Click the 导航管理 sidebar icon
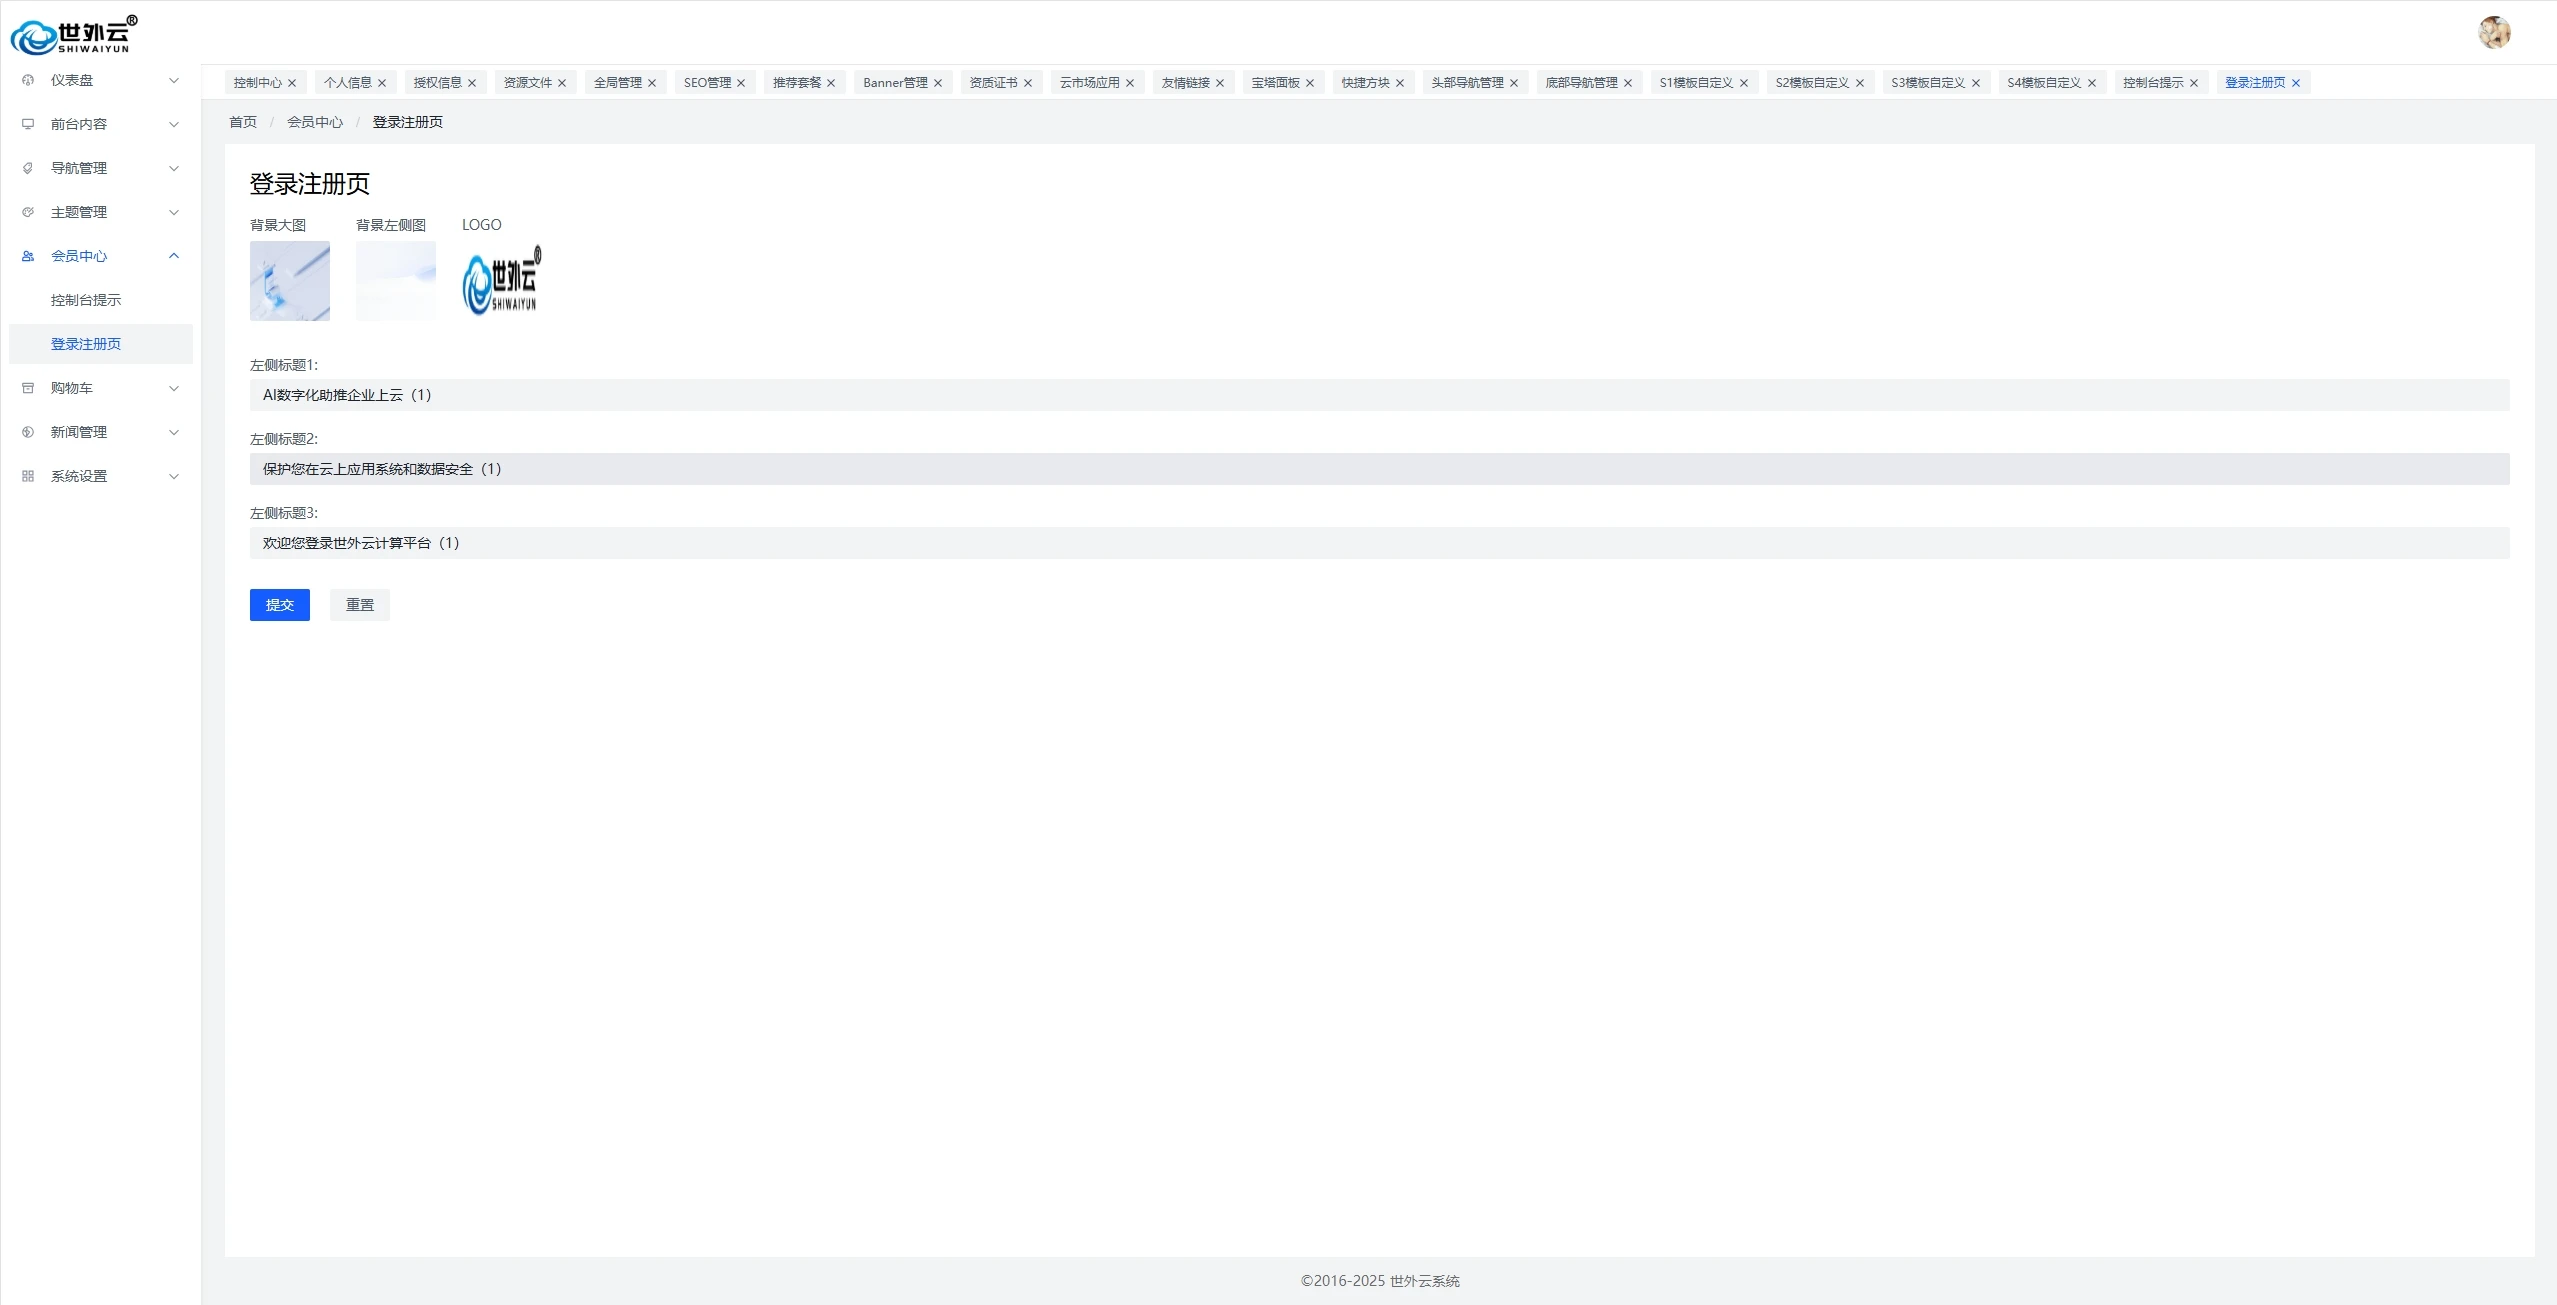Viewport: 2557px width, 1305px height. click(28, 168)
